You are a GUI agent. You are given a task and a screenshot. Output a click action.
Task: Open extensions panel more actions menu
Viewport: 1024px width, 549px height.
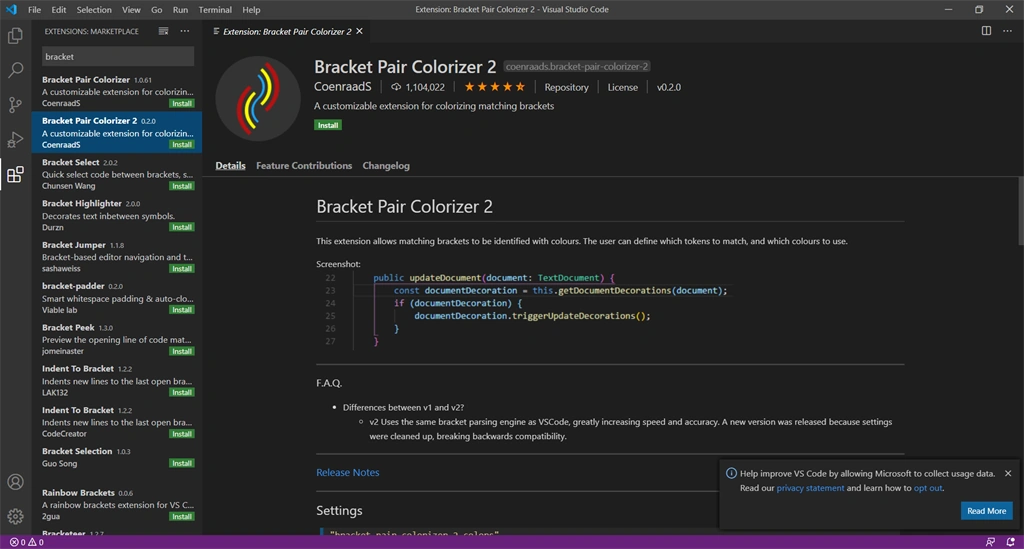point(185,31)
